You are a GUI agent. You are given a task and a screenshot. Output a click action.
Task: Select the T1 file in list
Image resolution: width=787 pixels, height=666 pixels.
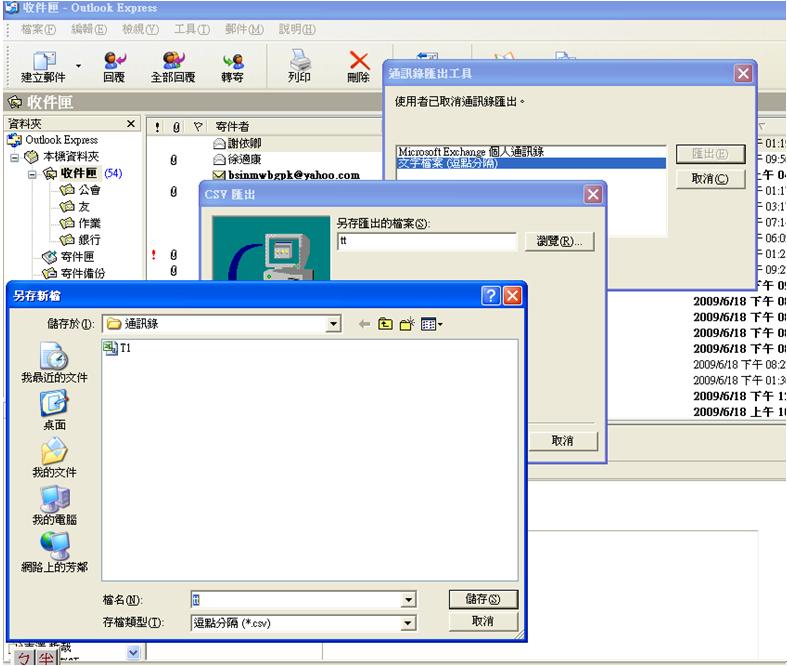click(x=117, y=347)
